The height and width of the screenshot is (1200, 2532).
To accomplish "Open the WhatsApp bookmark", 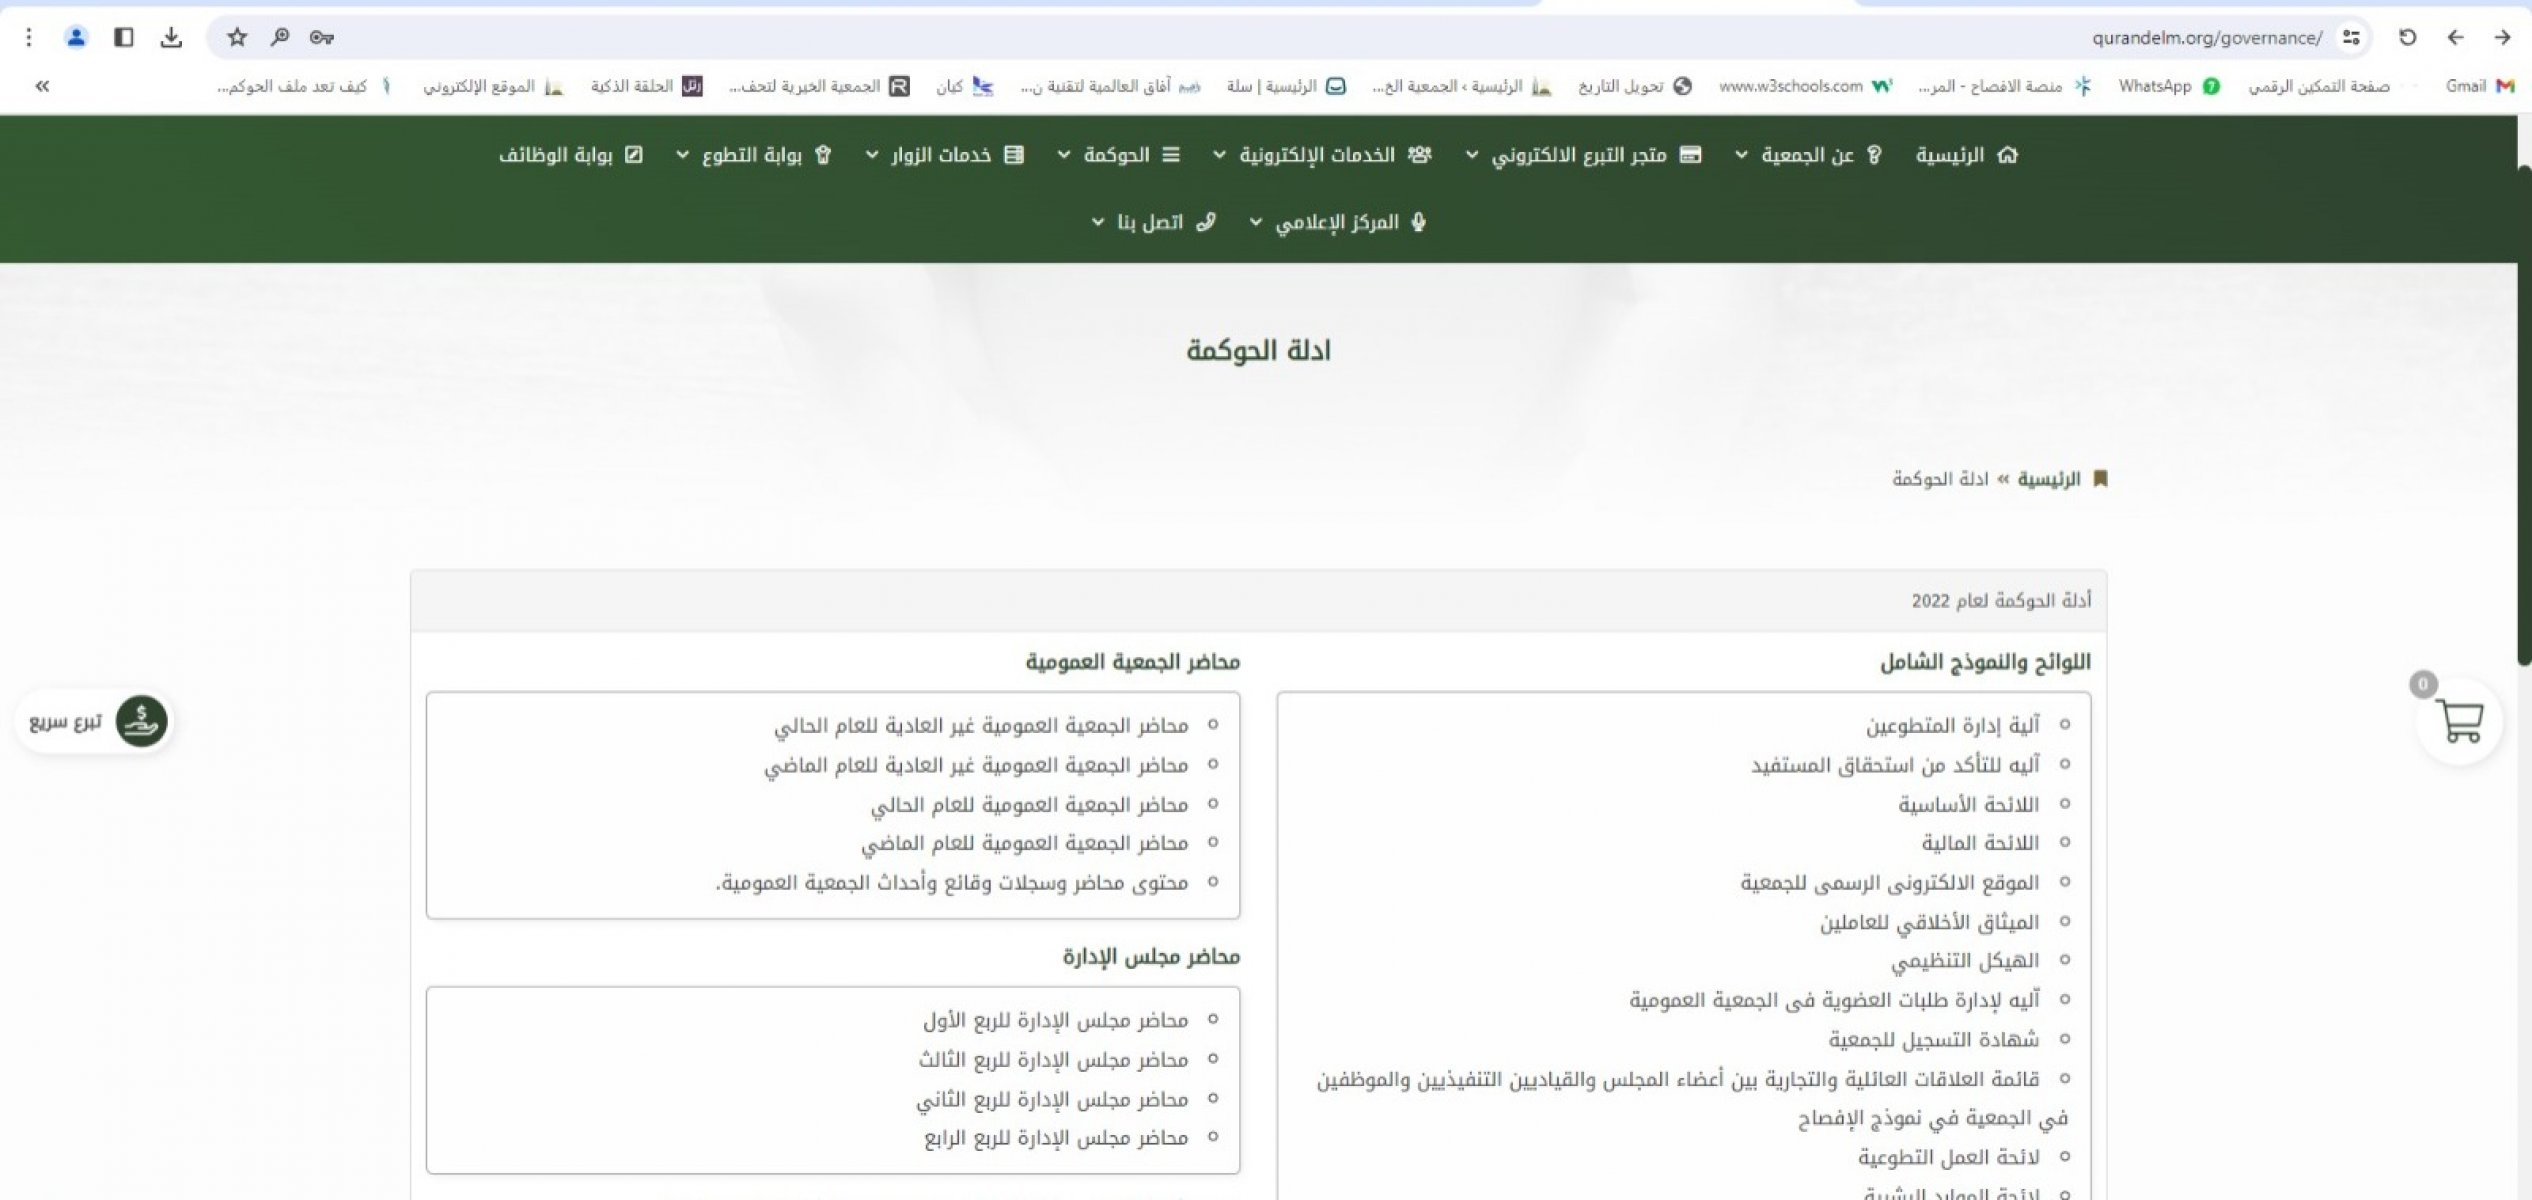I will 2168,86.
